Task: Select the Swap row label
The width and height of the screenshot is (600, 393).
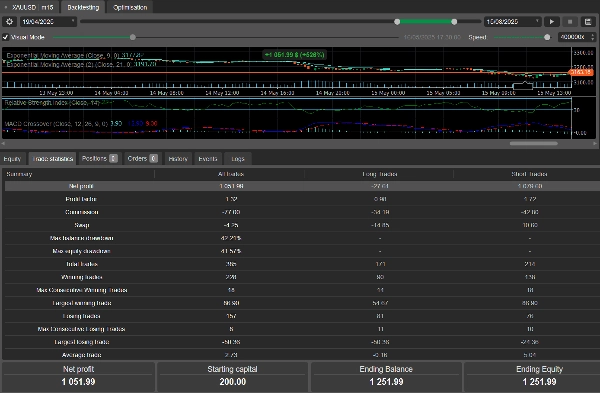Action: point(82,225)
